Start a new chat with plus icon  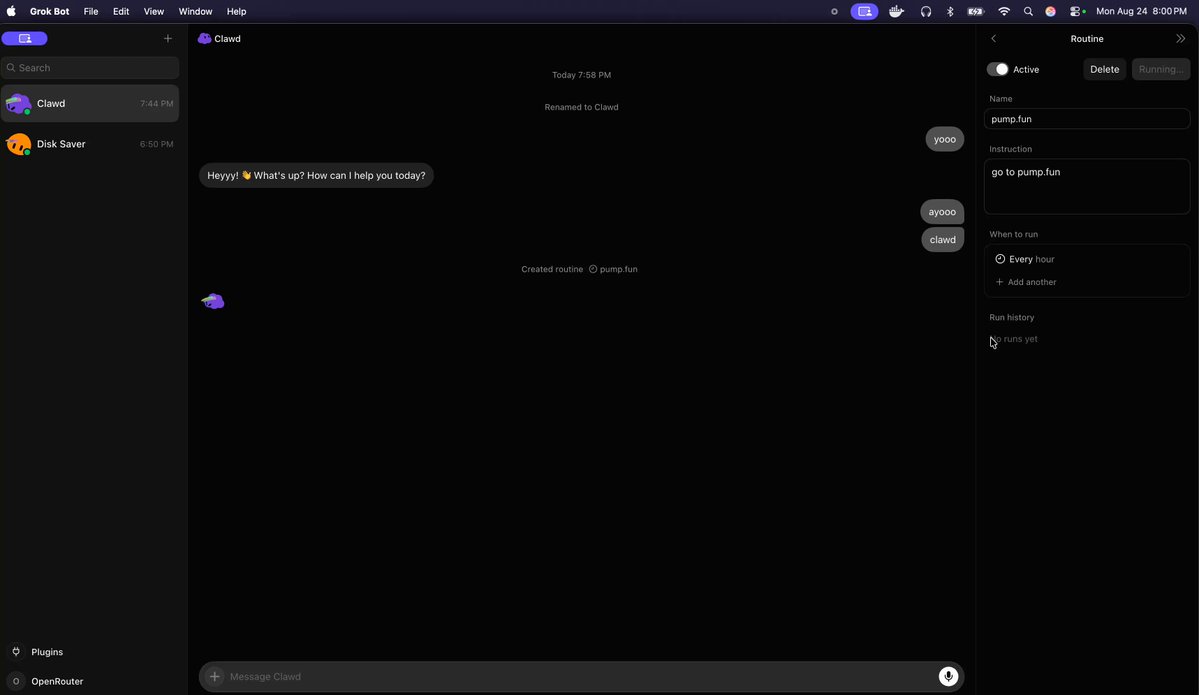tap(167, 38)
